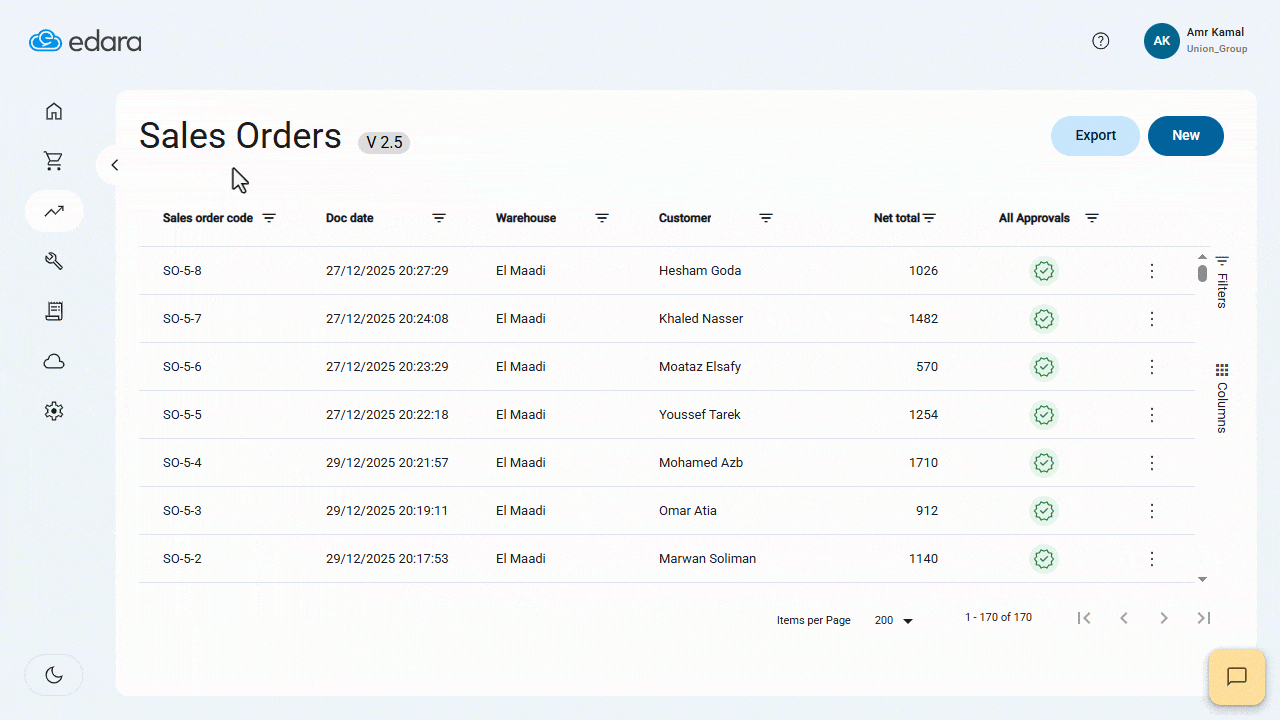This screenshot has height=720, width=1280.
Task: Go to previous page
Action: click(1124, 618)
